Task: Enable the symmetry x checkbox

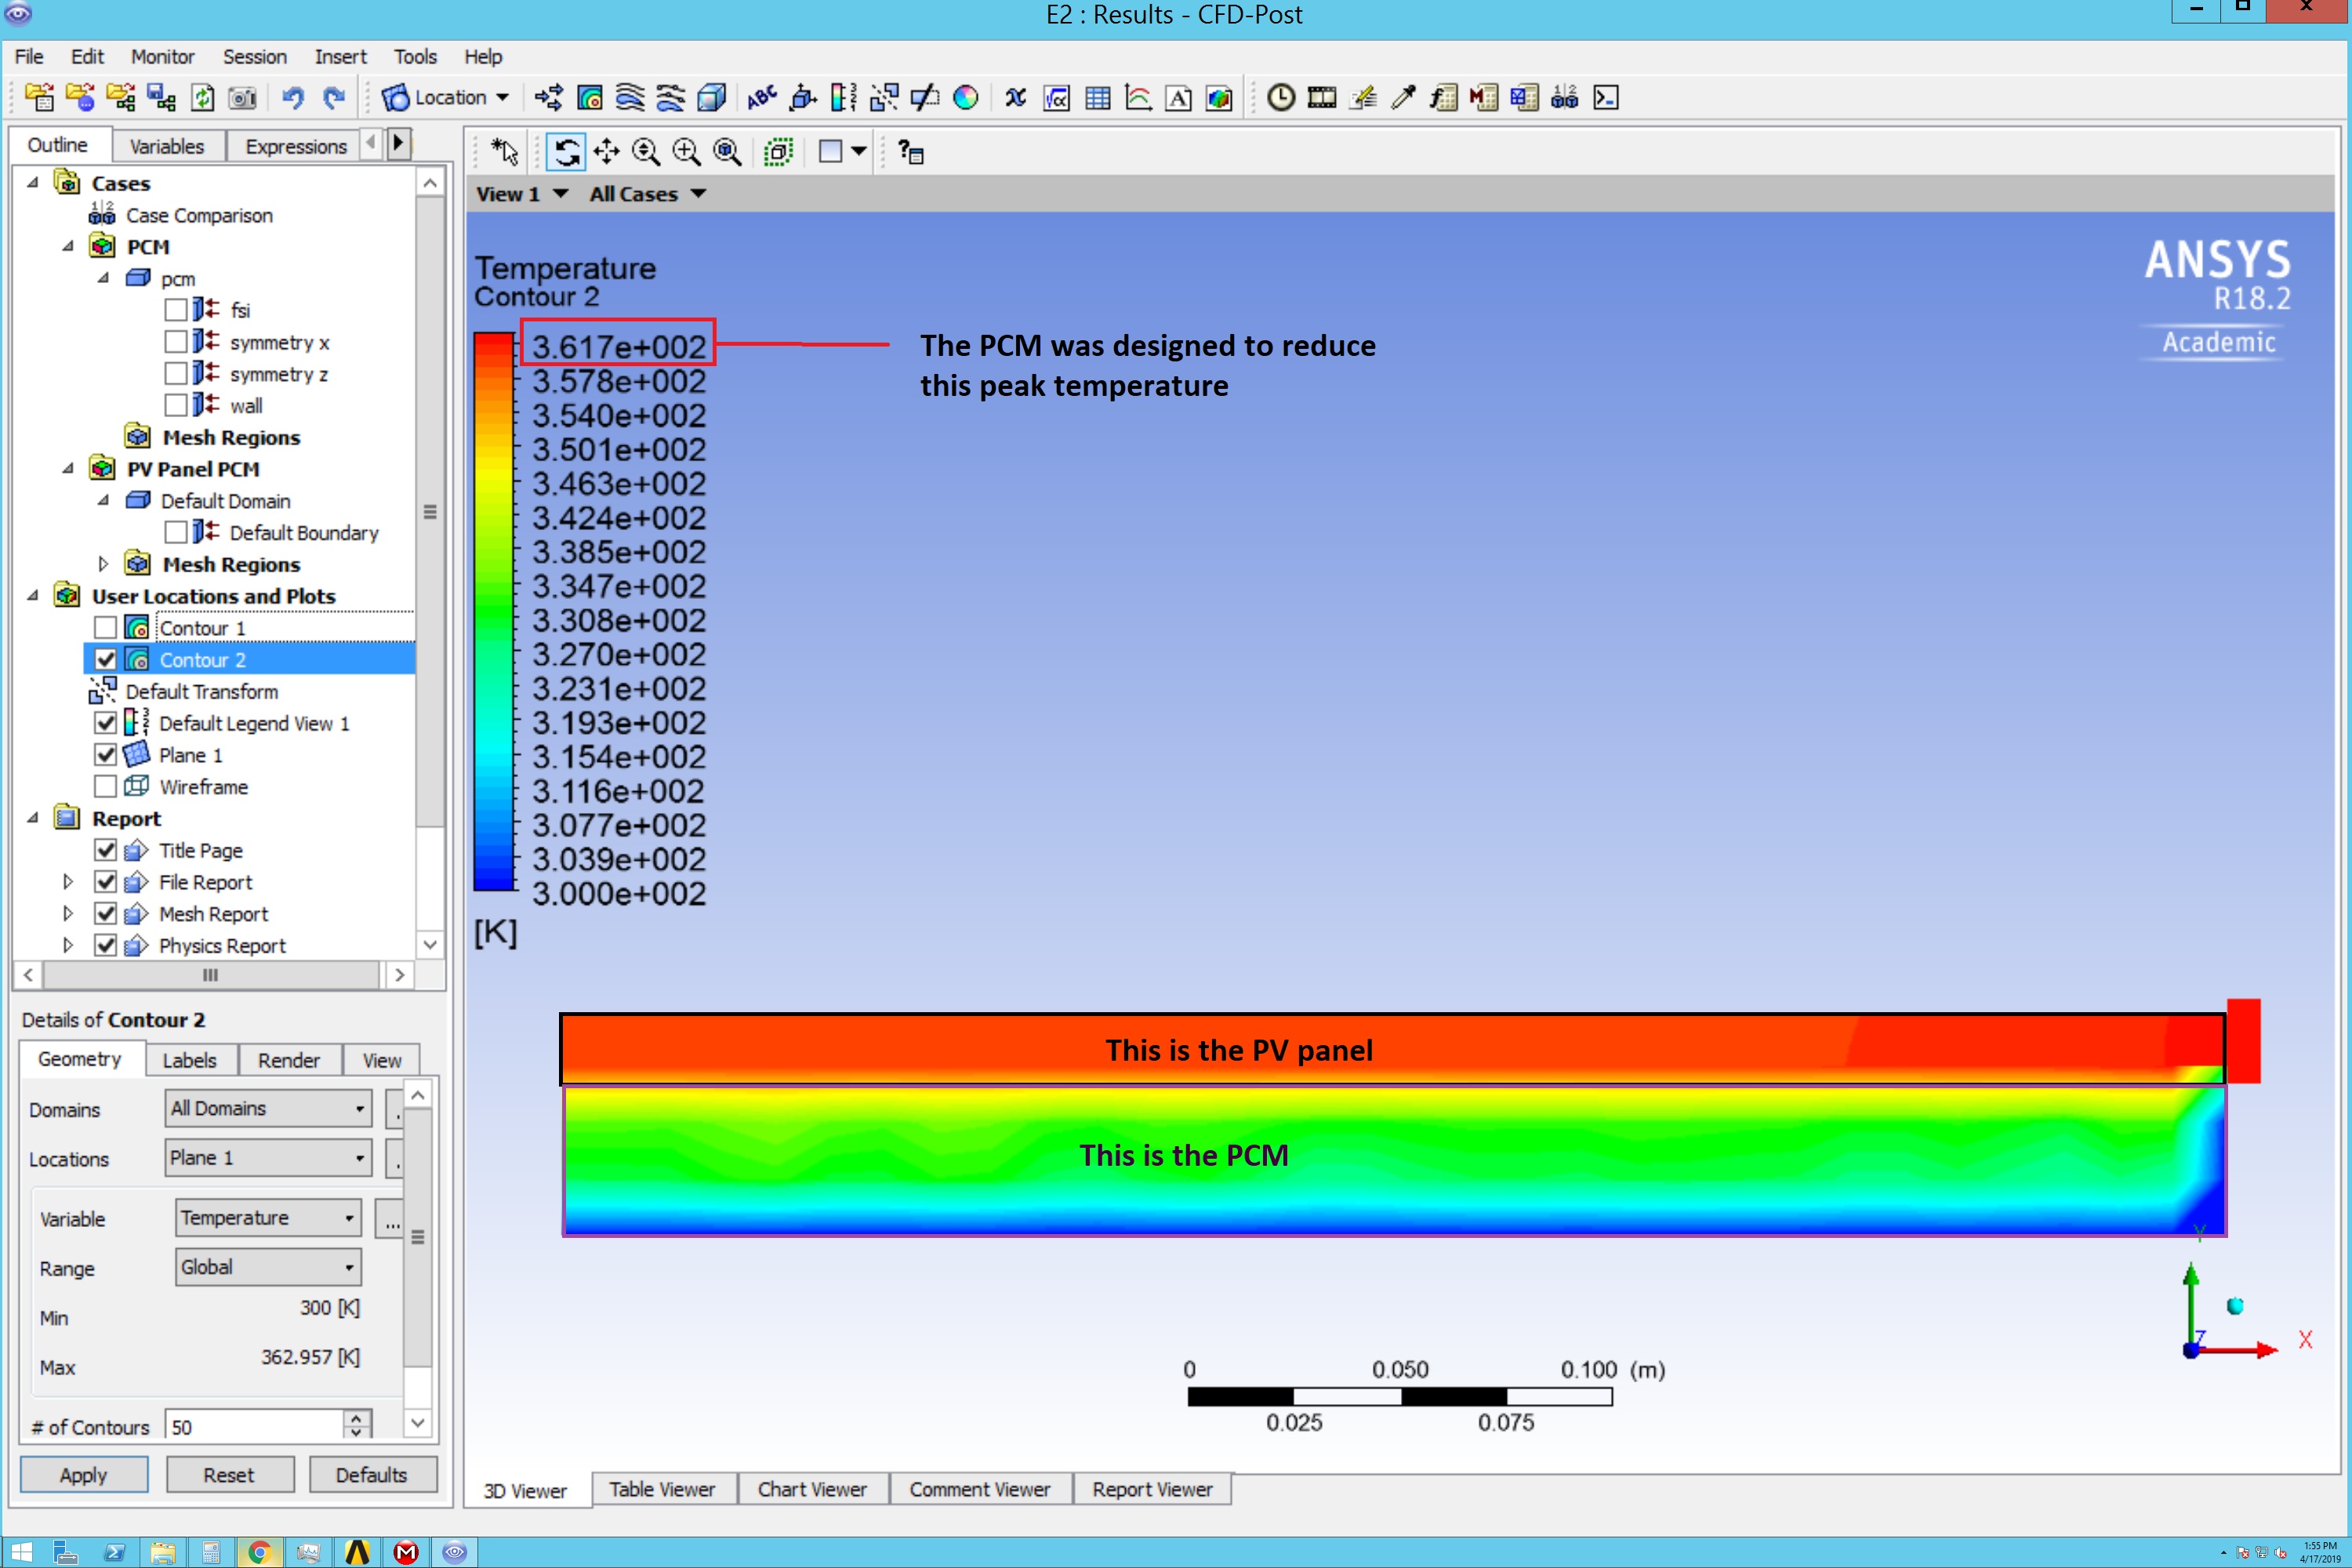Action: click(x=176, y=342)
